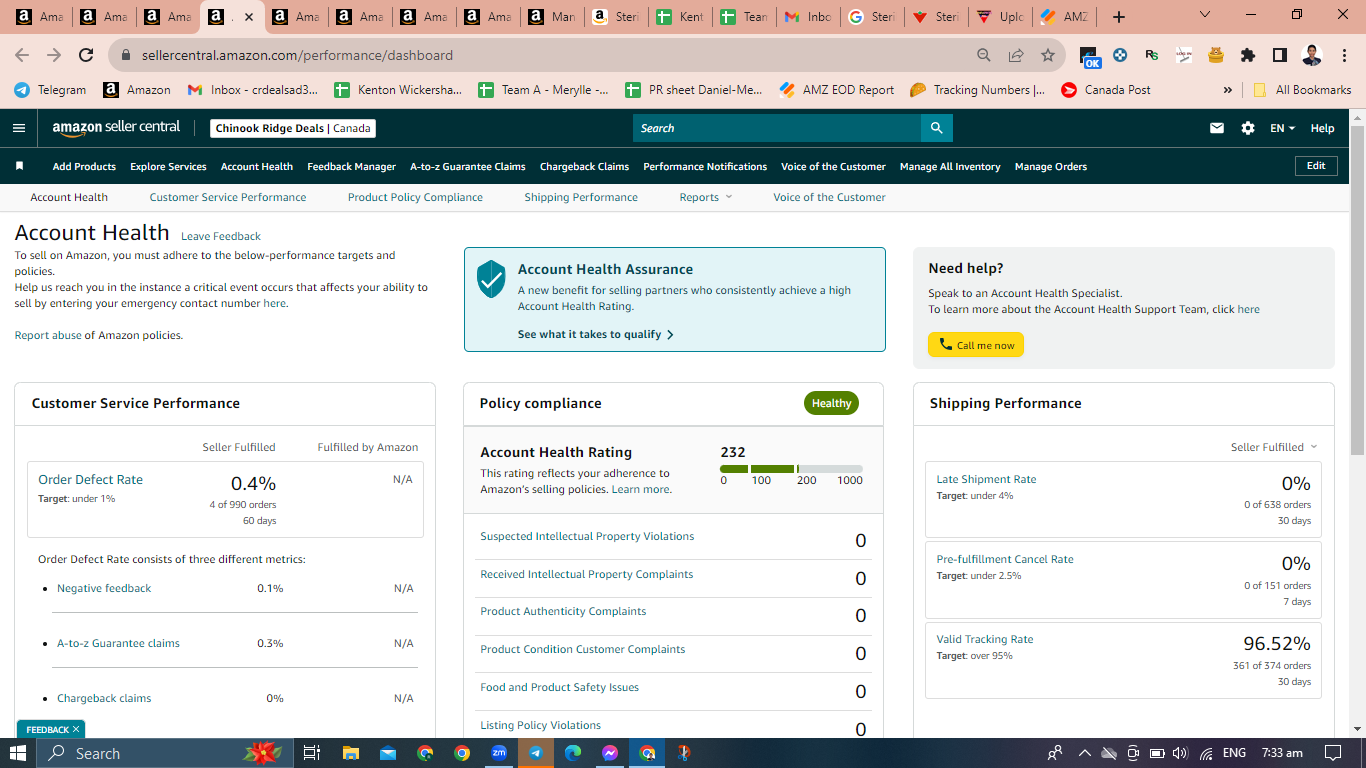This screenshot has height=768, width=1366.
Task: Open Manage Orders in navigation bar
Action: tap(1050, 166)
